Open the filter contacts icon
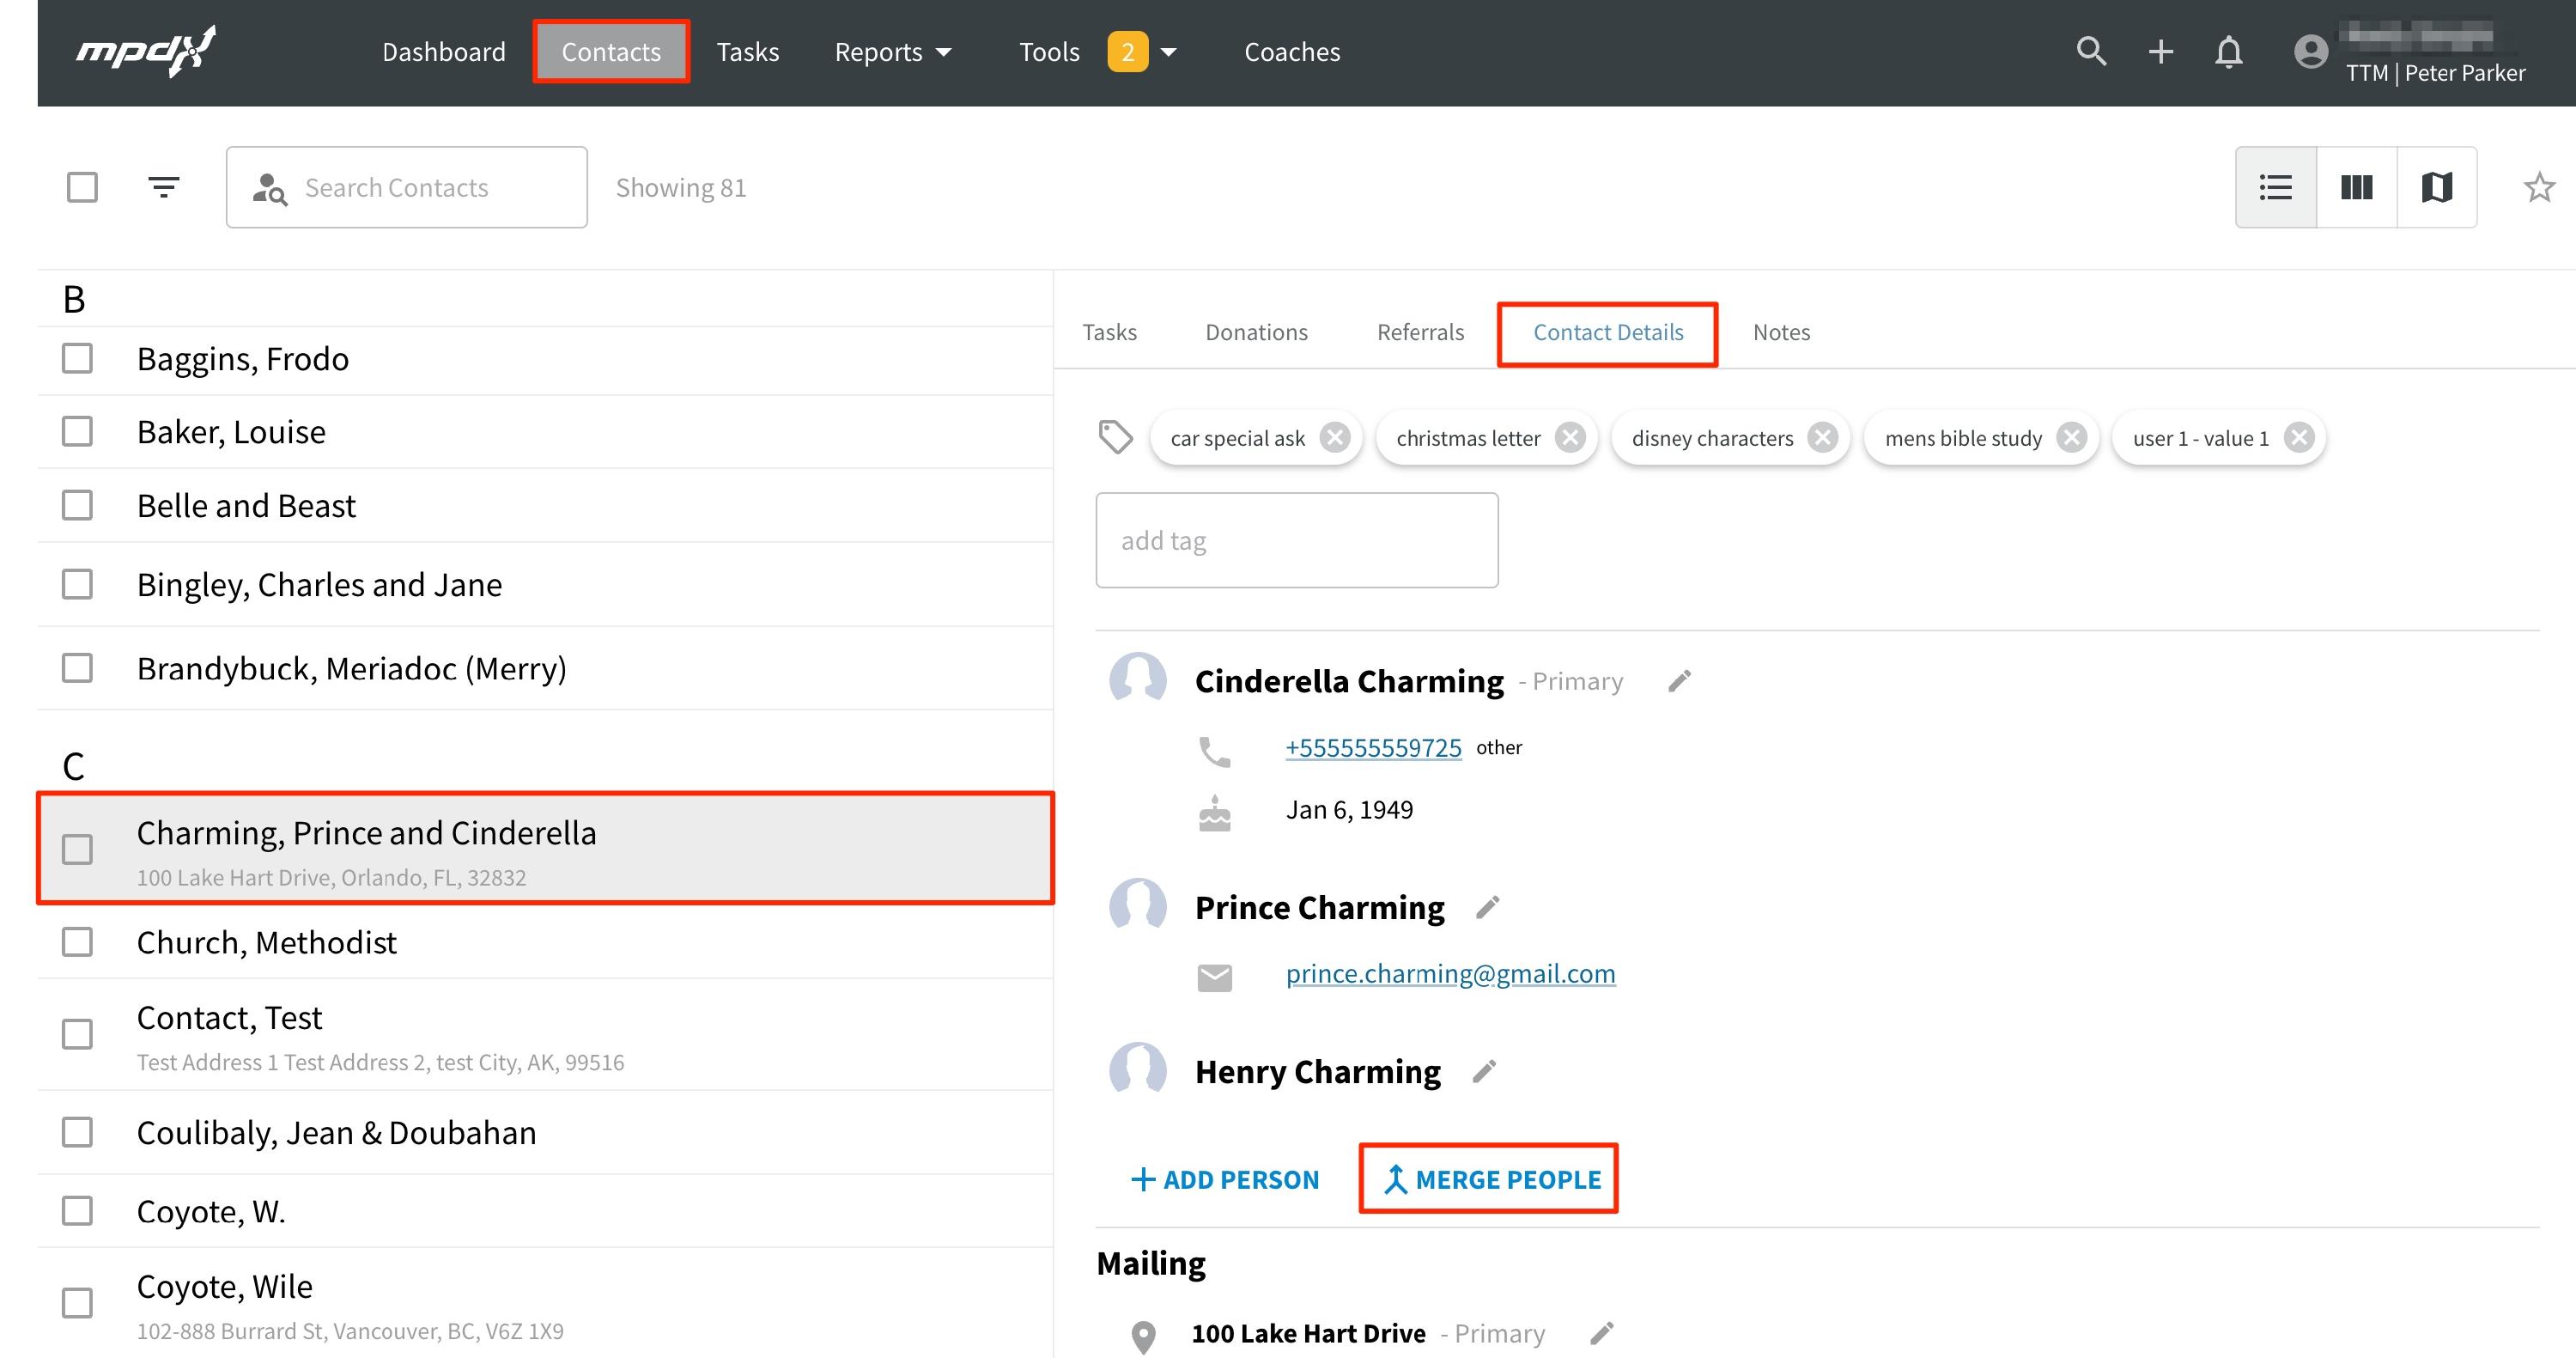The height and width of the screenshot is (1358, 2576). coord(163,187)
